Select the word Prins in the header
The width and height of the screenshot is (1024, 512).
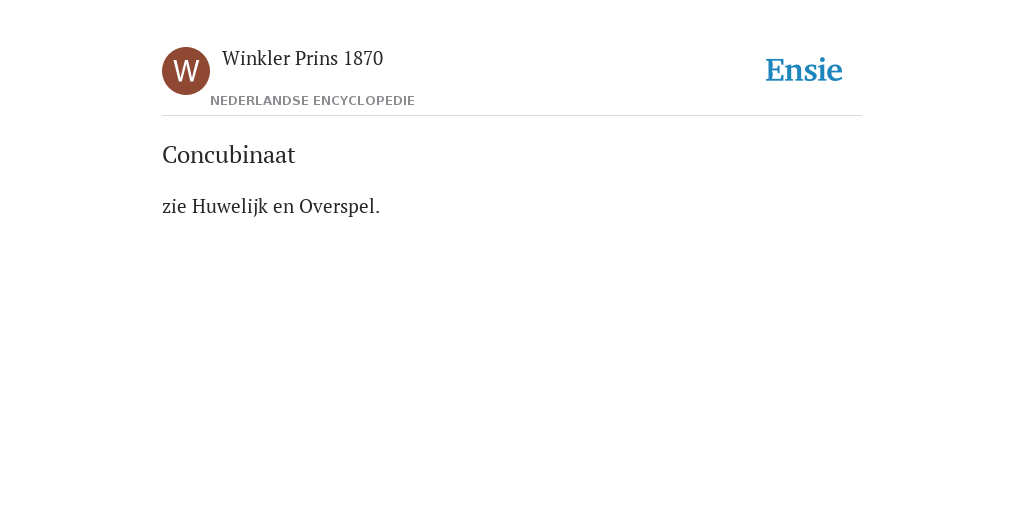[x=317, y=59]
